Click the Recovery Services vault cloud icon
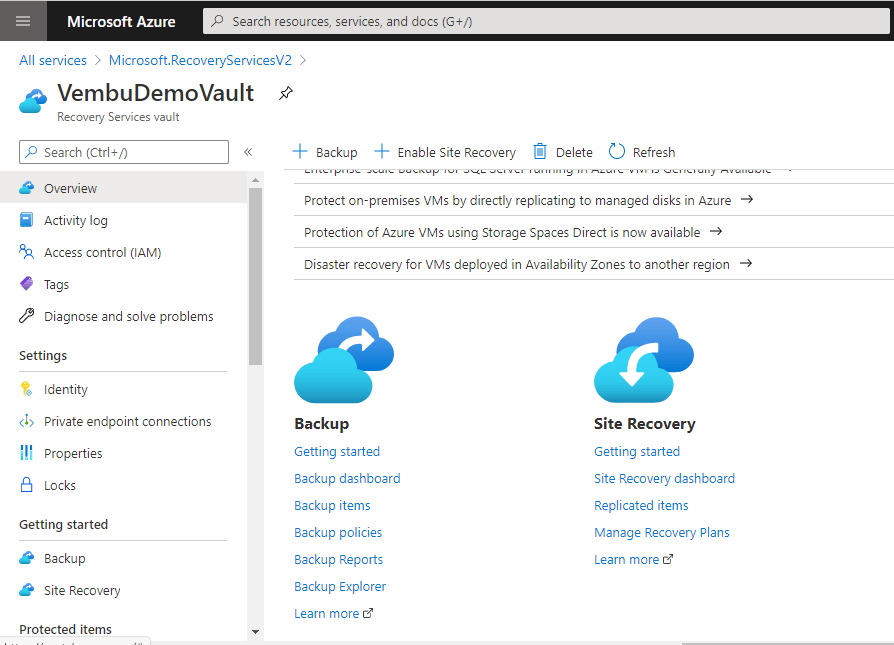Image resolution: width=894 pixels, height=645 pixels. (x=33, y=102)
